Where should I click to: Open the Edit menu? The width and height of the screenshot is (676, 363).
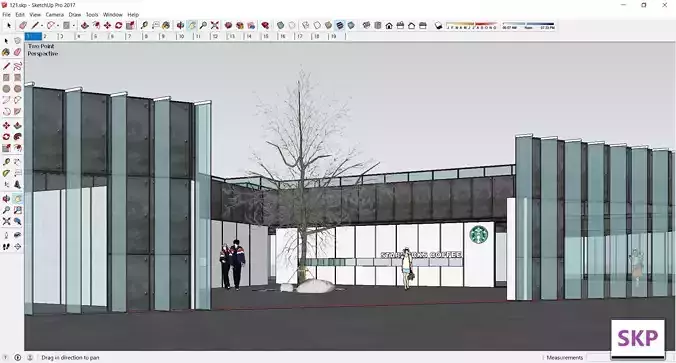[20, 15]
